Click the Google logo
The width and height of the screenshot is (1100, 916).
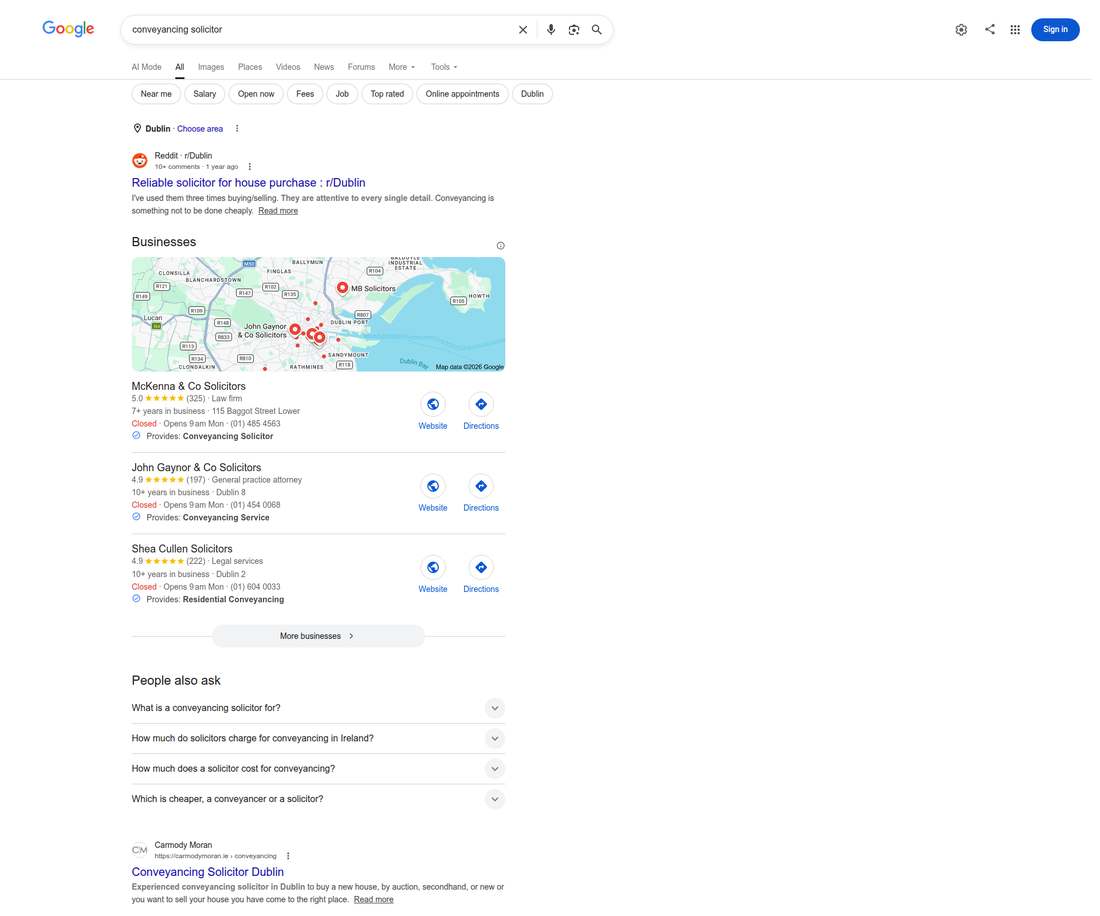coord(68,29)
